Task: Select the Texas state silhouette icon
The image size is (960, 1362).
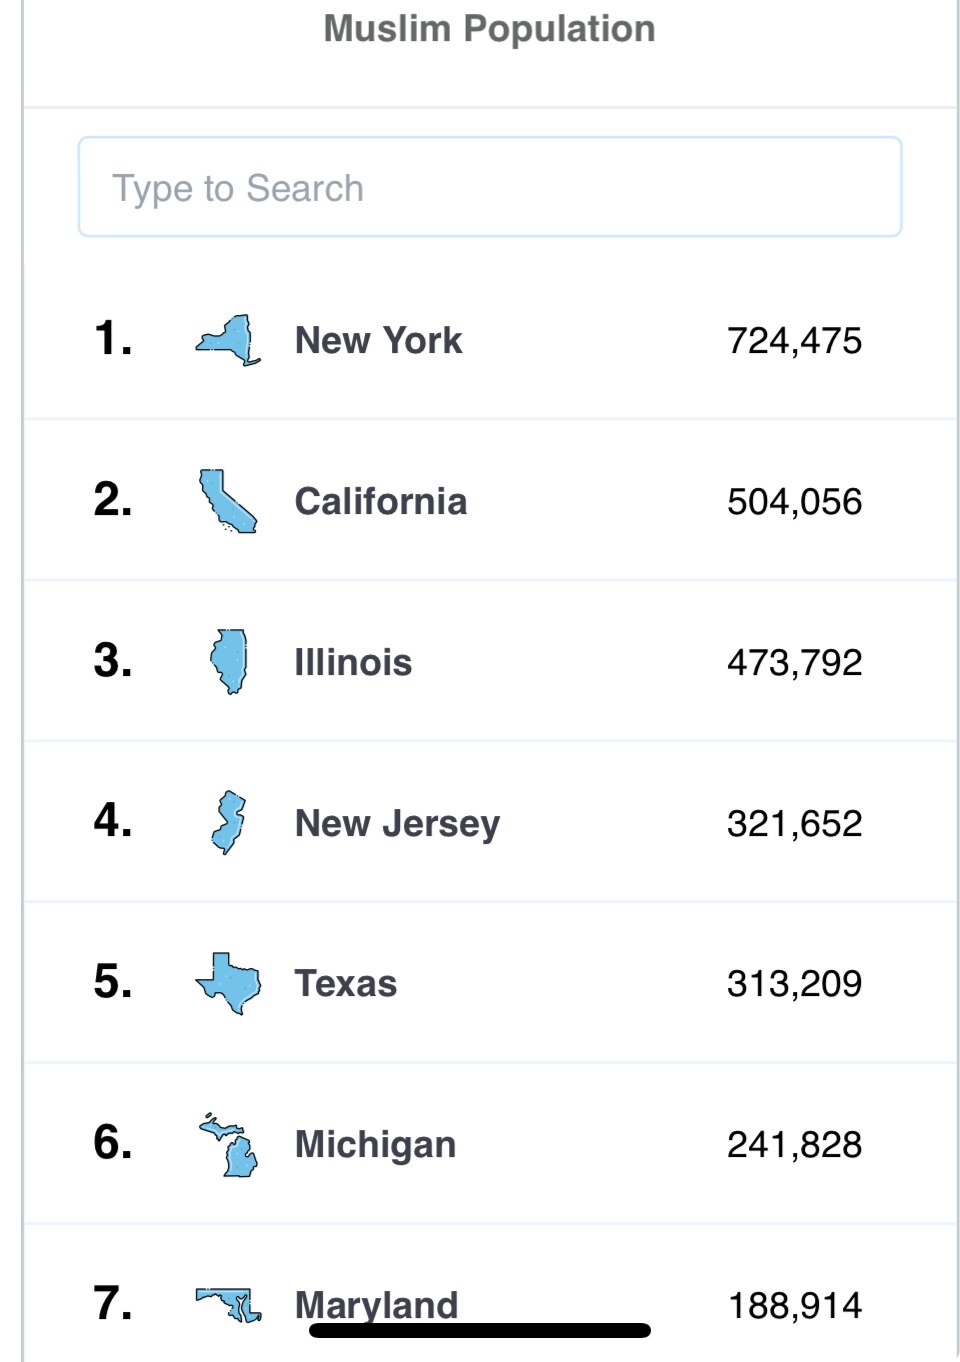Action: point(228,983)
